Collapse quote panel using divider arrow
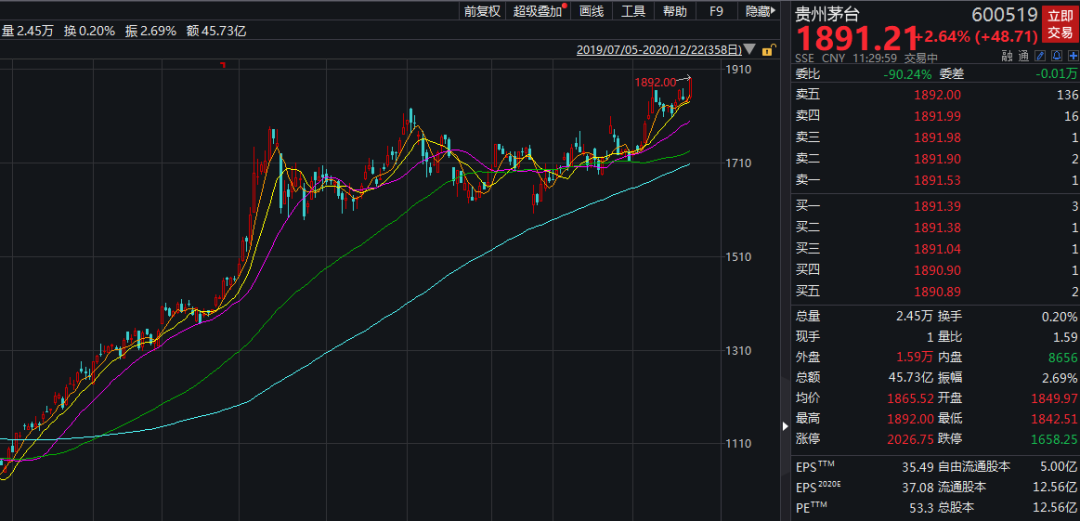Viewport: 1080px width, 521px height. pyautogui.click(x=784, y=427)
